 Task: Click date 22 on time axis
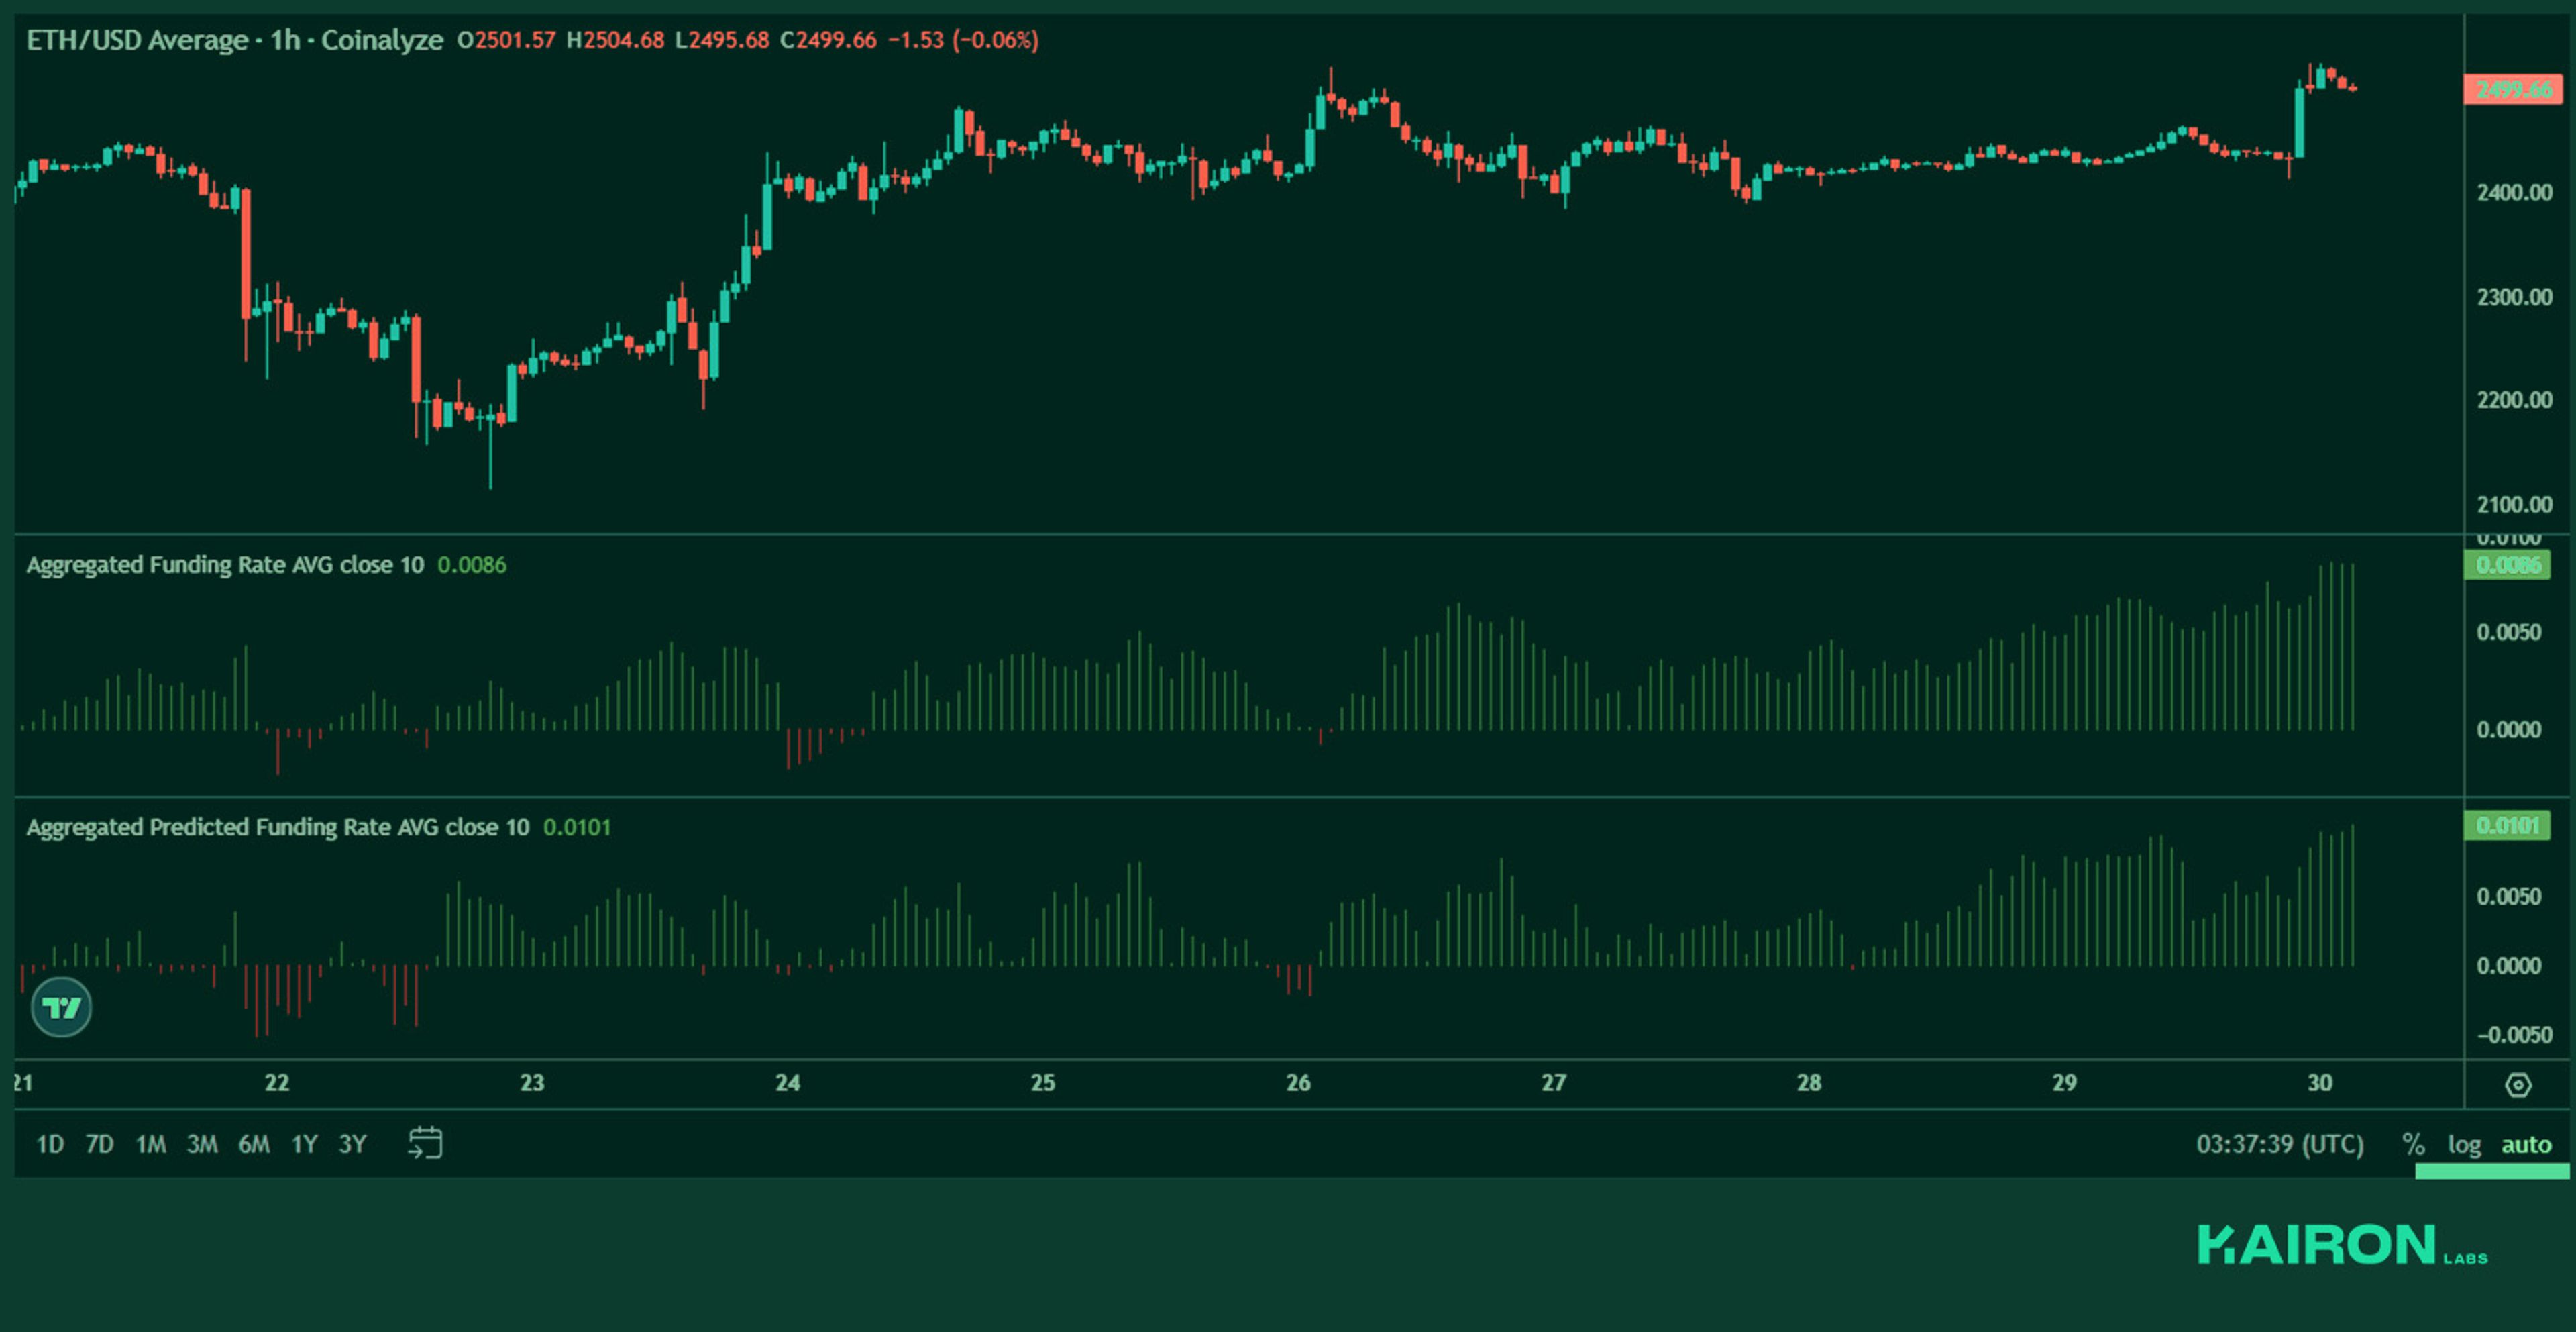(x=277, y=1083)
